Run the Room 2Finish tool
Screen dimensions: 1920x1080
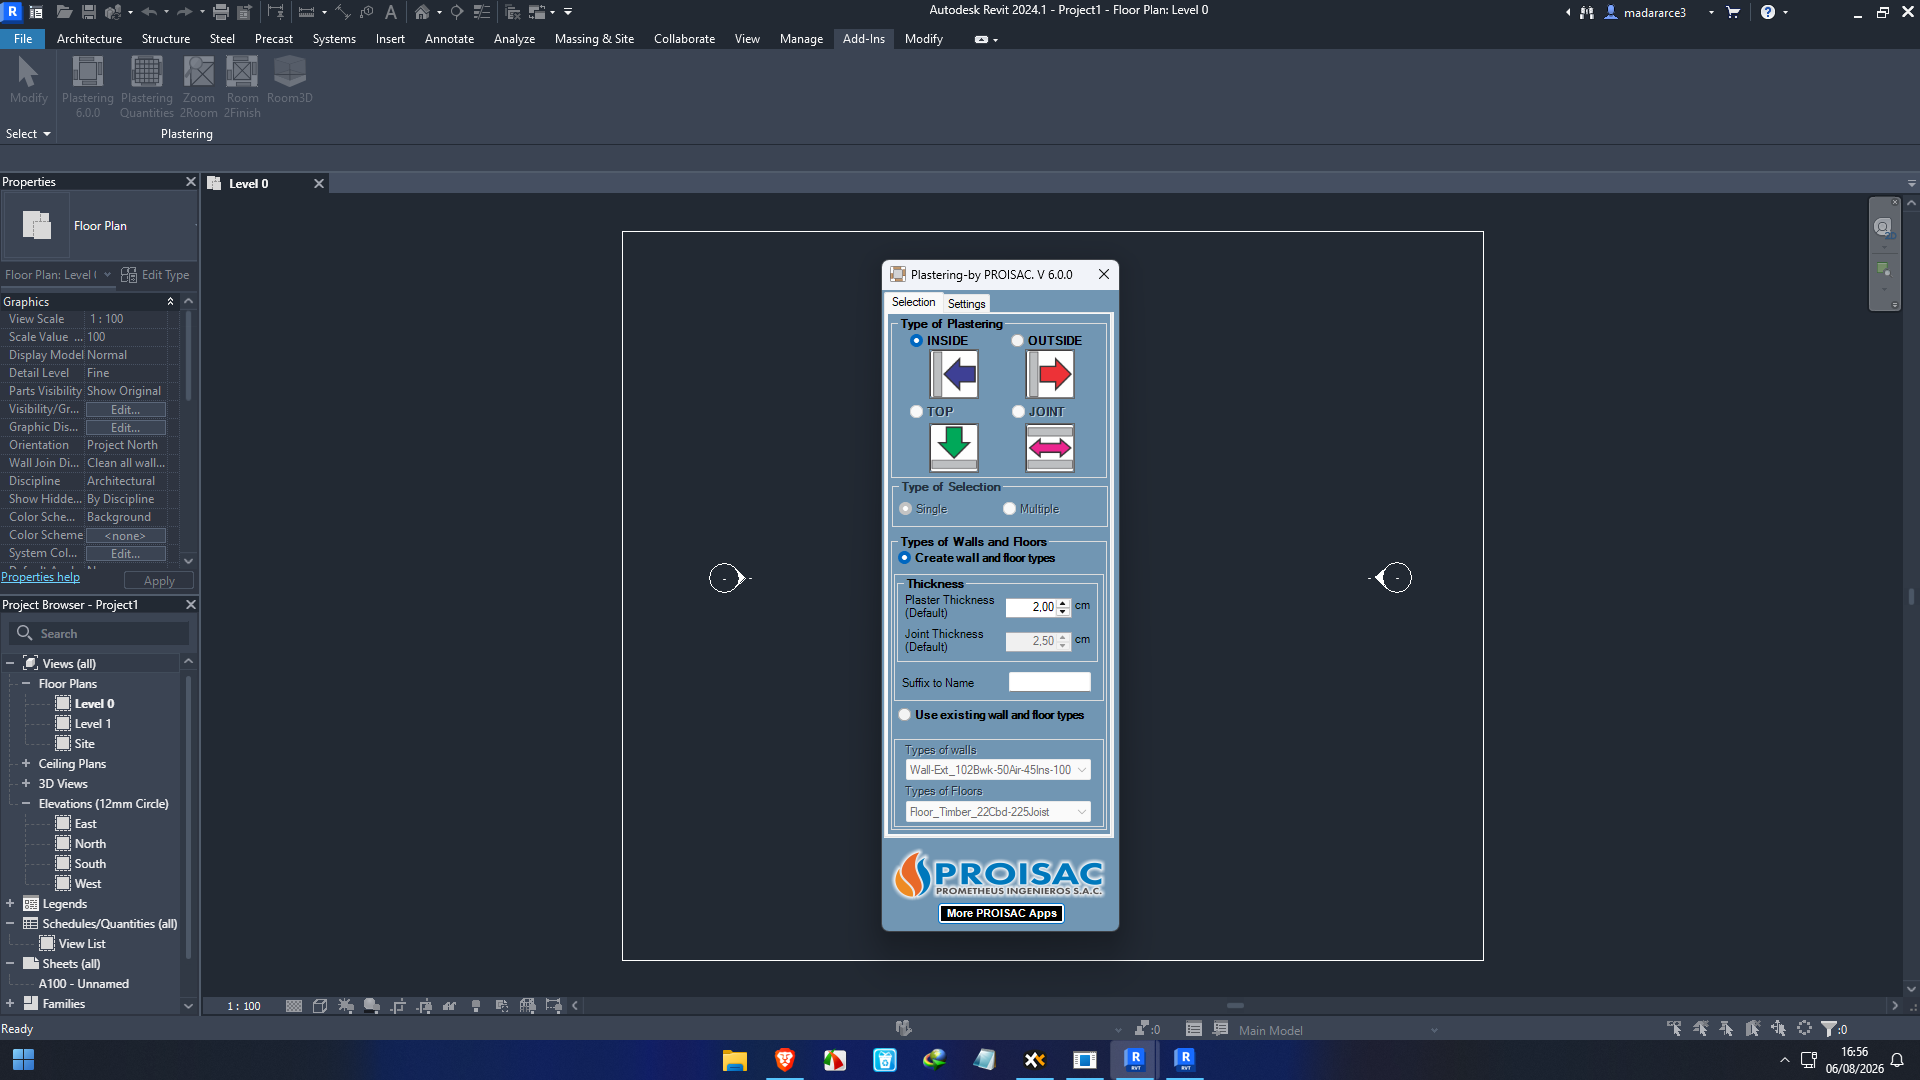click(x=242, y=86)
